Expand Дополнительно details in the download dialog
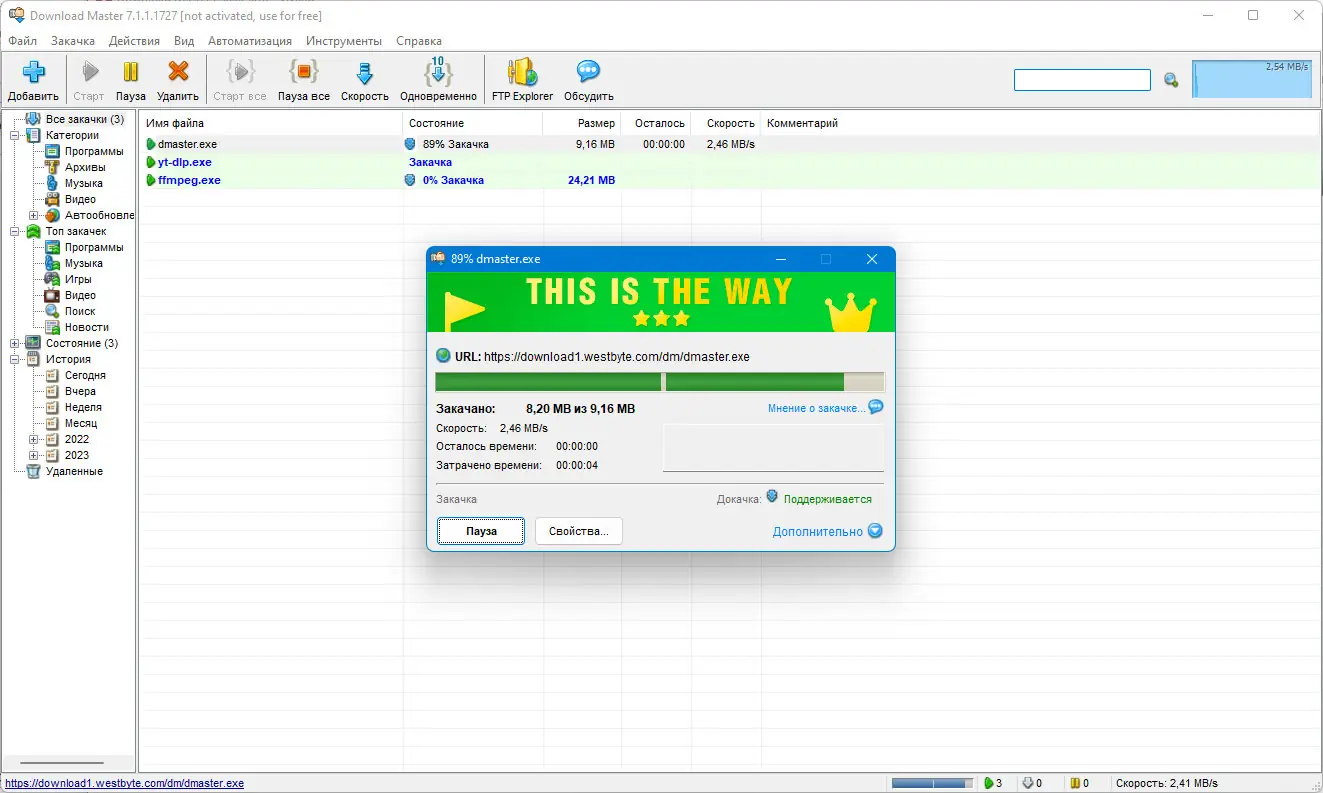The image size is (1323, 793). 828,531
